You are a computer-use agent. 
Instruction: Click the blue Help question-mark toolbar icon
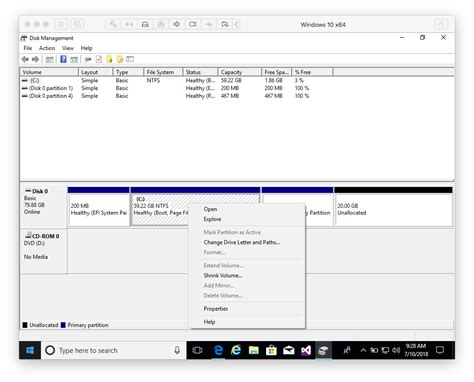pos(63,59)
